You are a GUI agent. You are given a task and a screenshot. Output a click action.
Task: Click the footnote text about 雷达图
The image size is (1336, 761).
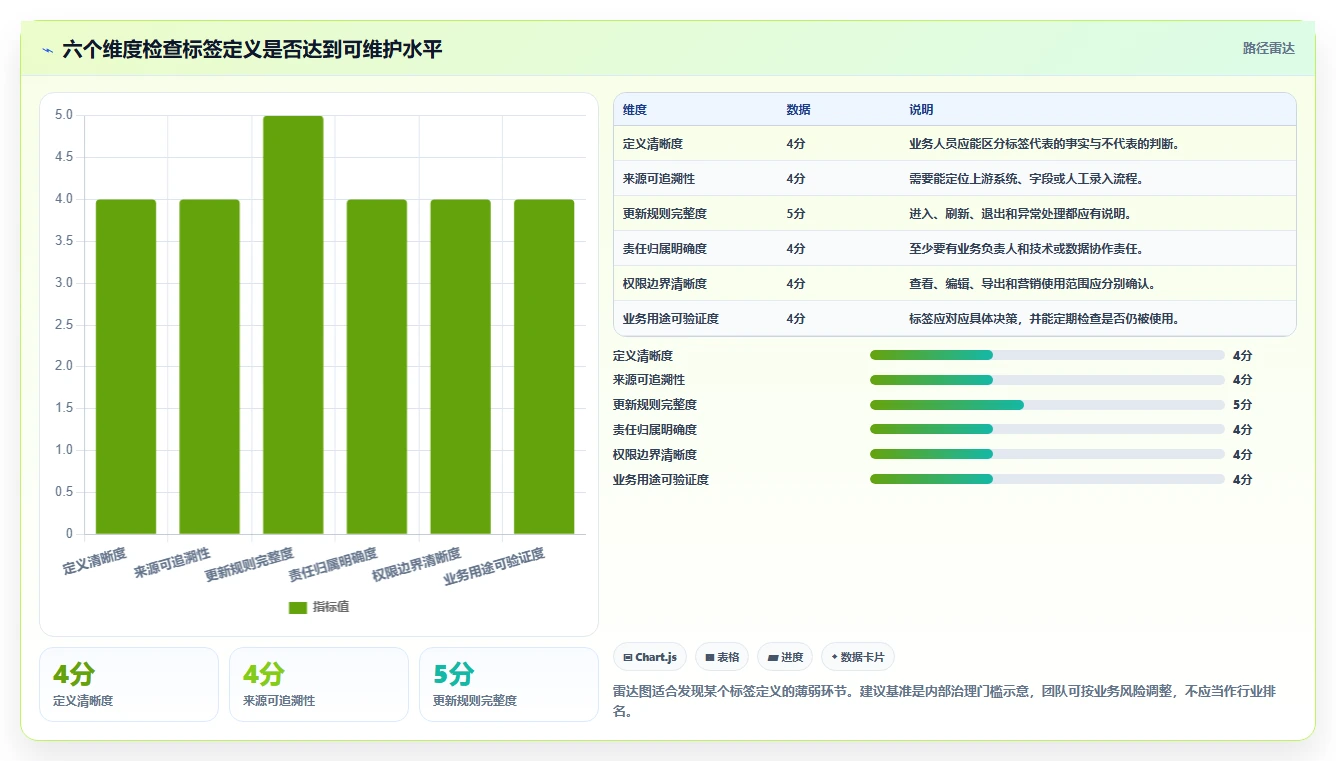pos(943,701)
